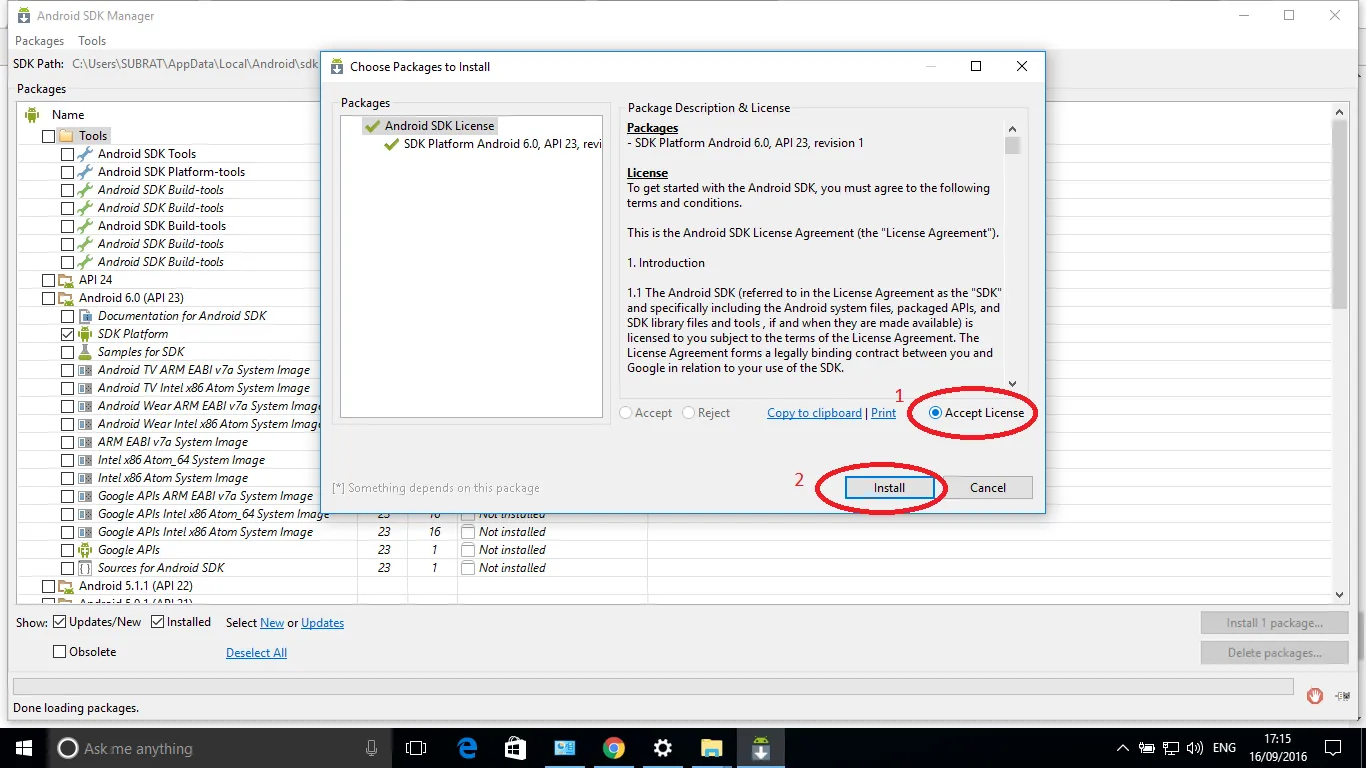Check the Samples for SDK checkbox
This screenshot has height=768, width=1366.
click(67, 352)
